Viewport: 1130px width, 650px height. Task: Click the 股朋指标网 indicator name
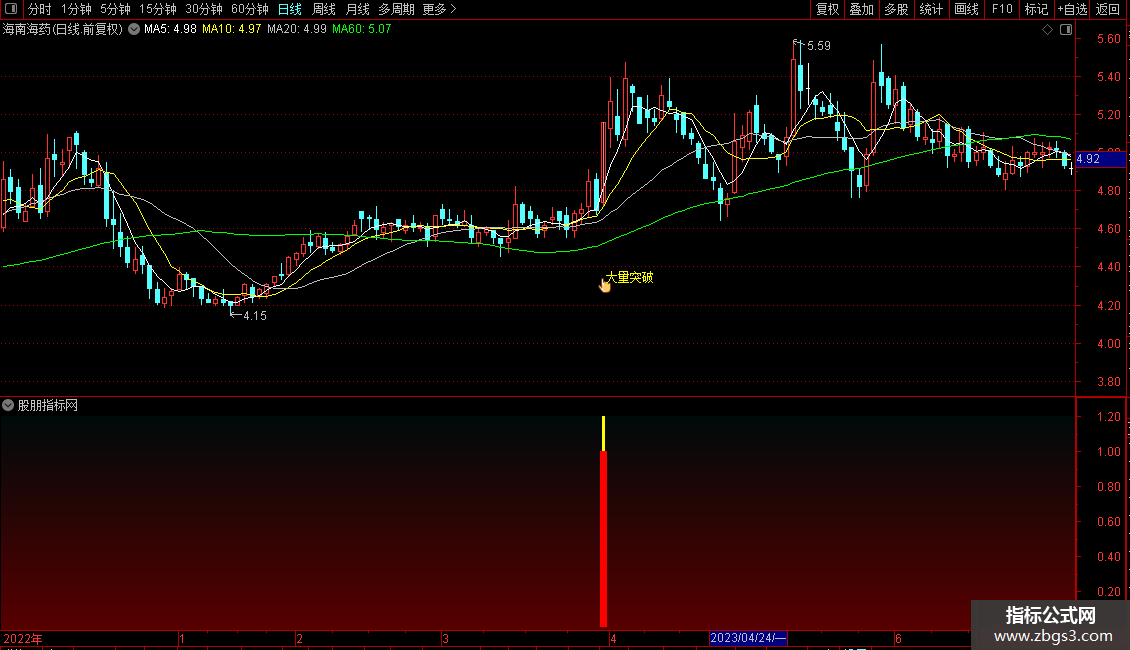pos(48,406)
